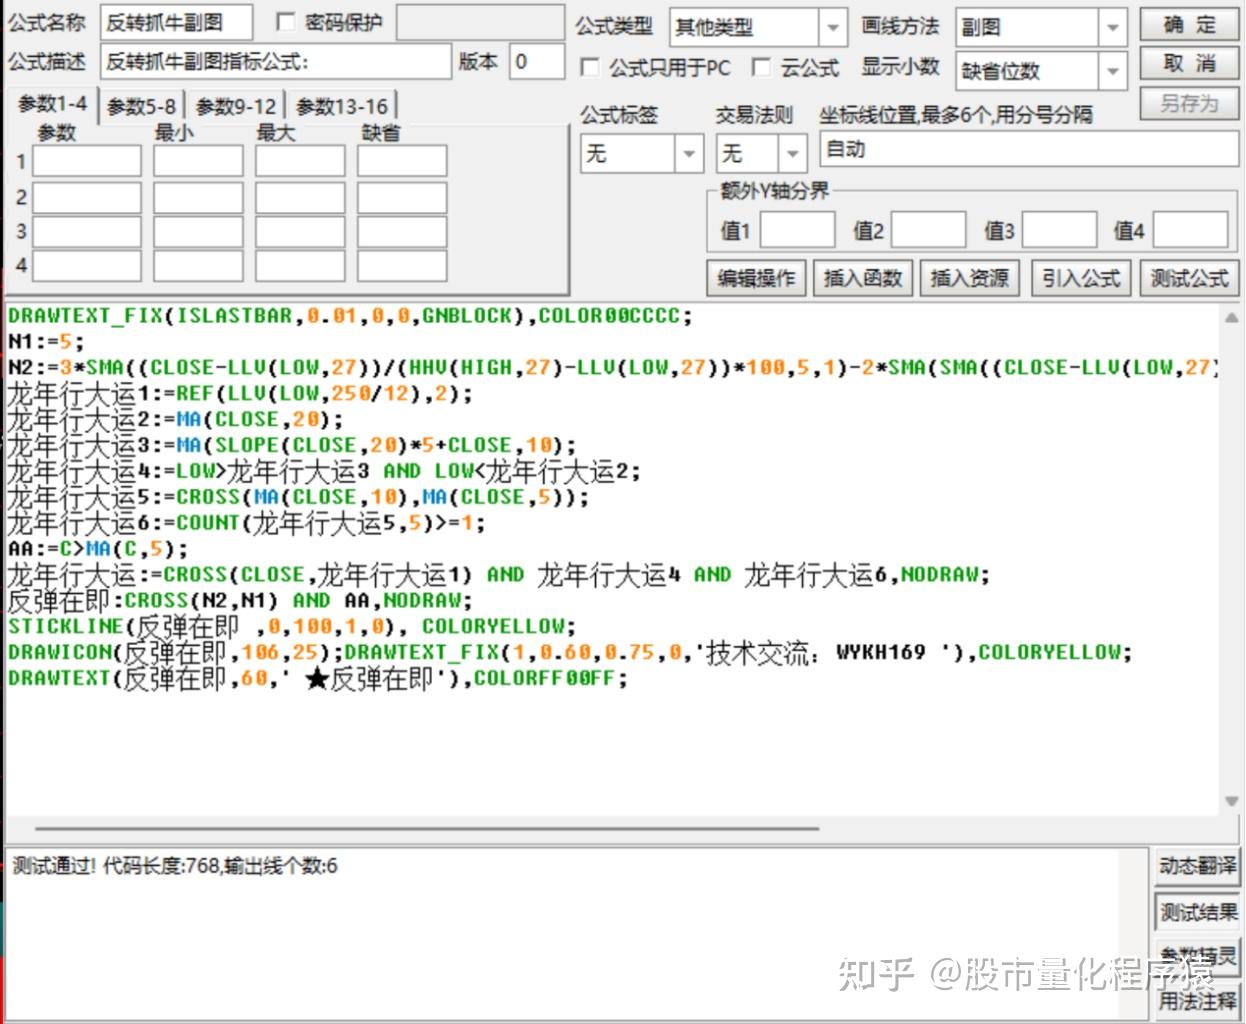Switch to the 参数5-8 tab
This screenshot has width=1246, height=1024.
click(x=141, y=106)
